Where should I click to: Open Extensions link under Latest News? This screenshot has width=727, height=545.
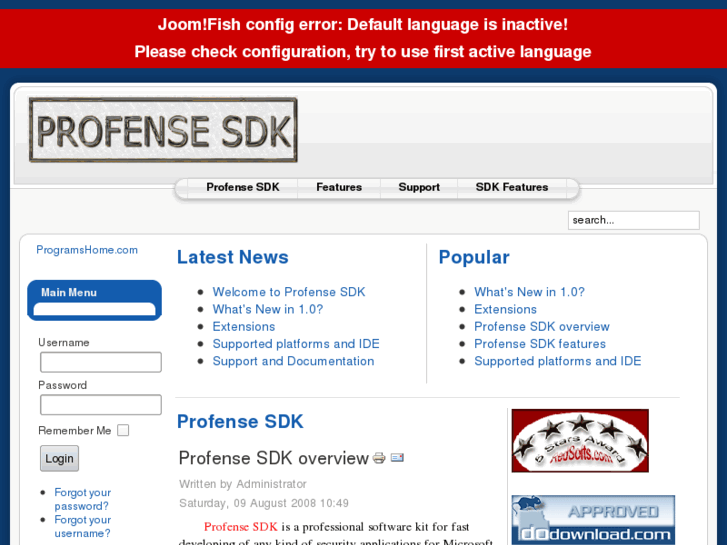pos(244,327)
